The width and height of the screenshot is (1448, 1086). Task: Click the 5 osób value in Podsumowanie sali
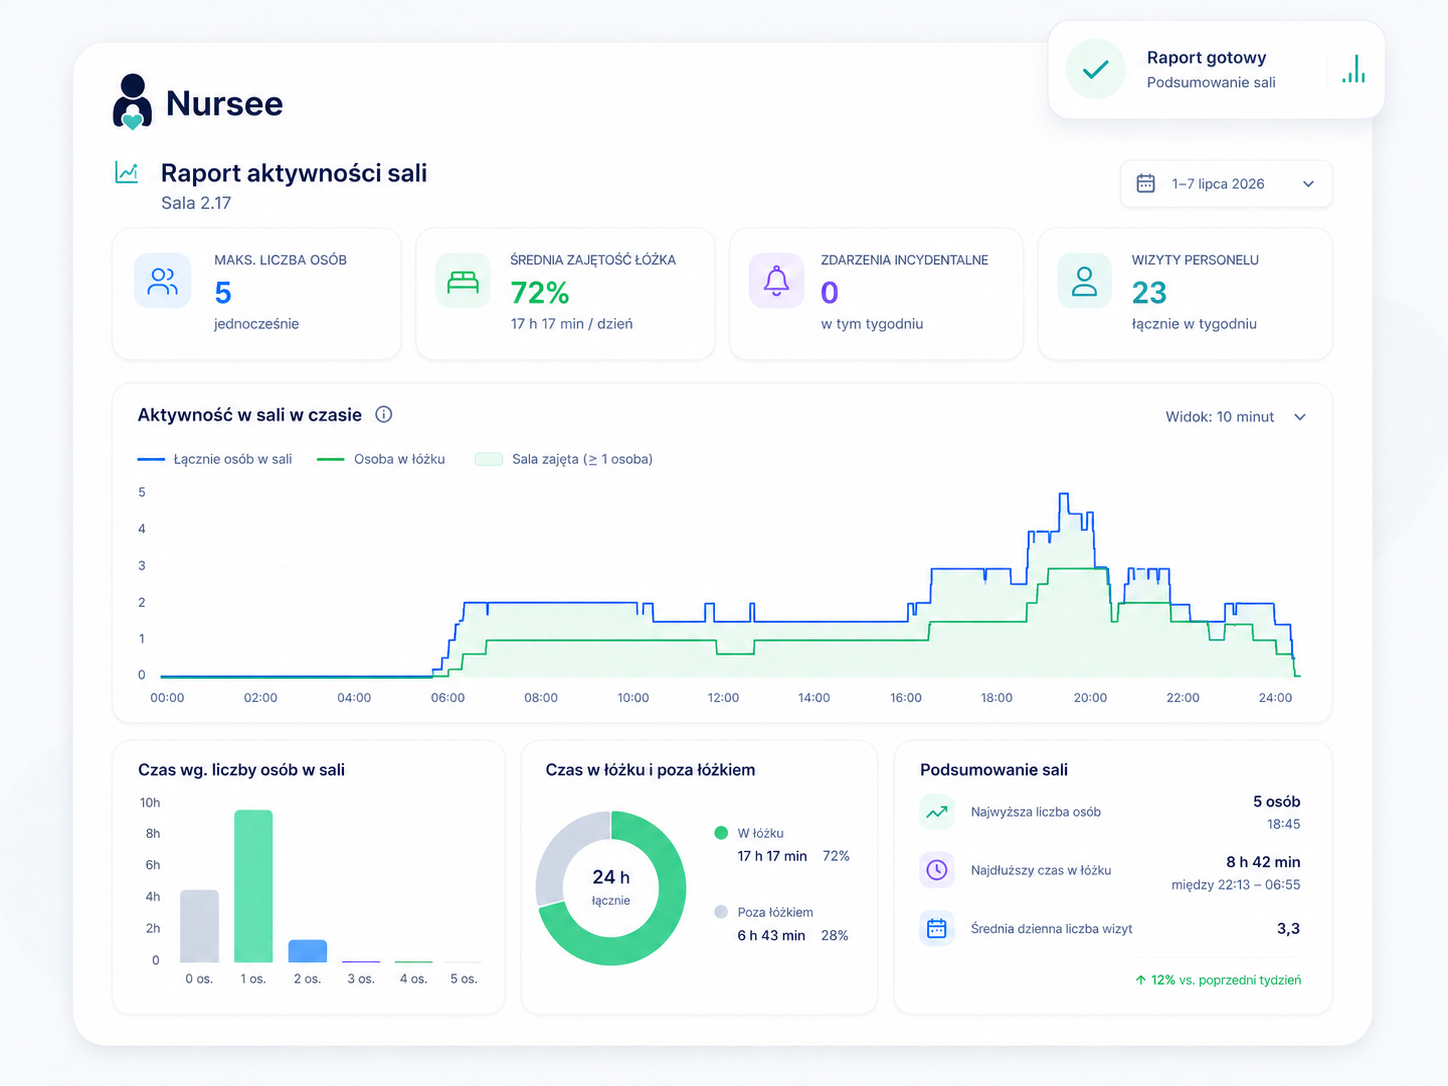pos(1277,802)
